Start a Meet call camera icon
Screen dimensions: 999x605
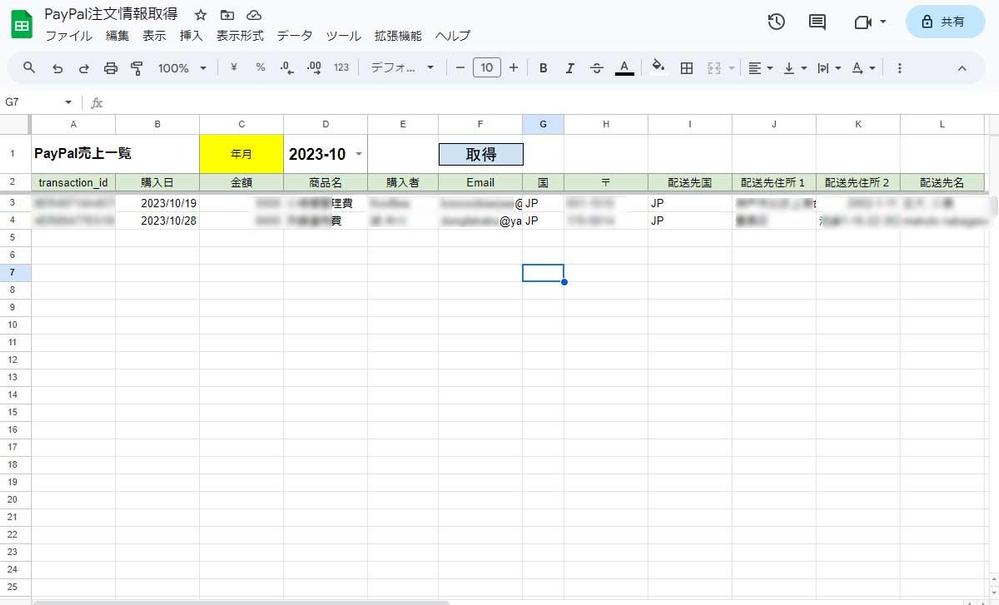coord(863,22)
